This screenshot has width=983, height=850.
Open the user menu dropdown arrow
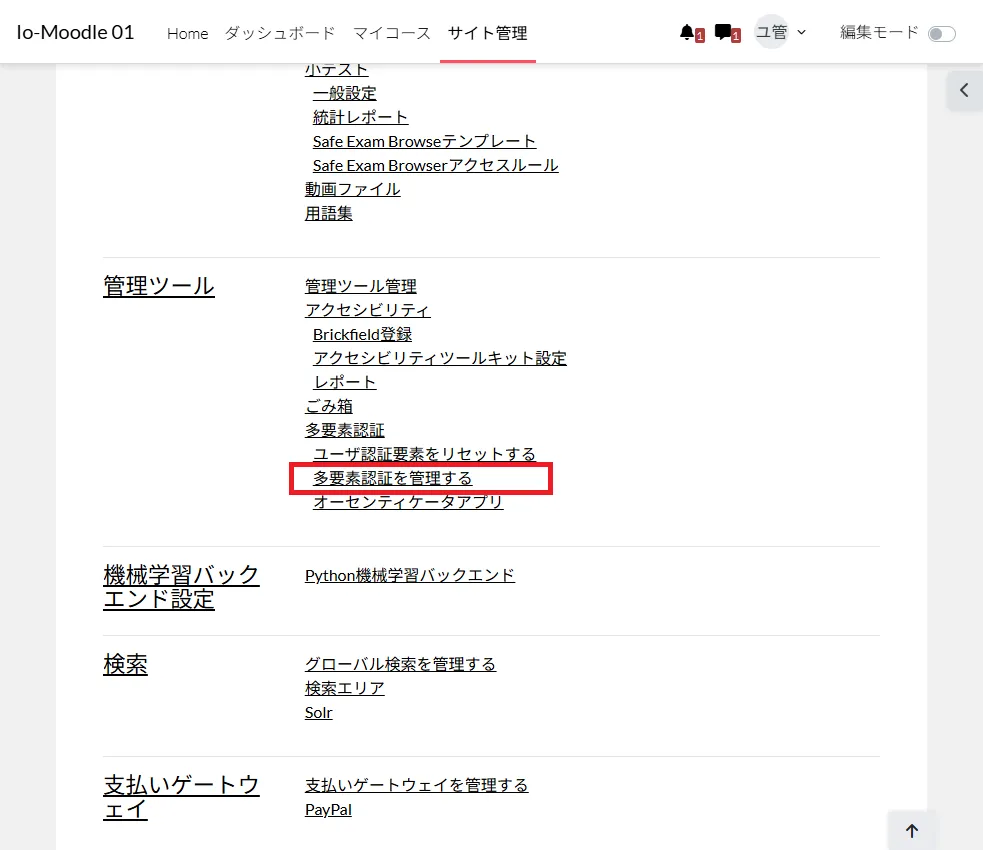click(x=801, y=32)
